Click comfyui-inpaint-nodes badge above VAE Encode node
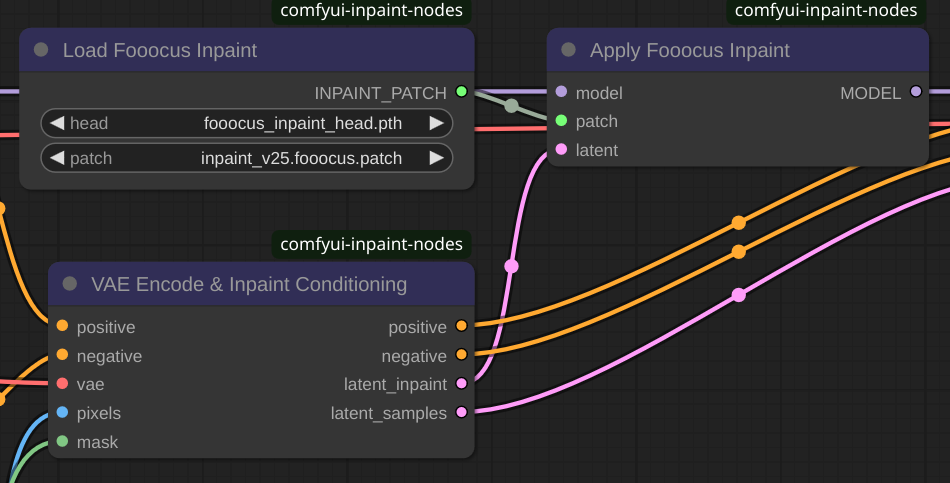The height and width of the screenshot is (483, 950). [x=371, y=244]
